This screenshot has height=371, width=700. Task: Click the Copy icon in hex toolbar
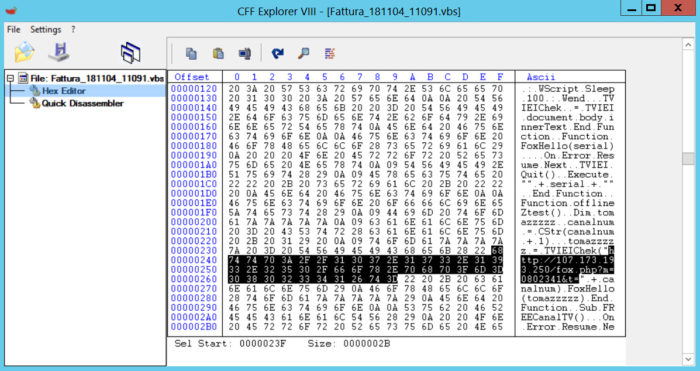click(191, 54)
